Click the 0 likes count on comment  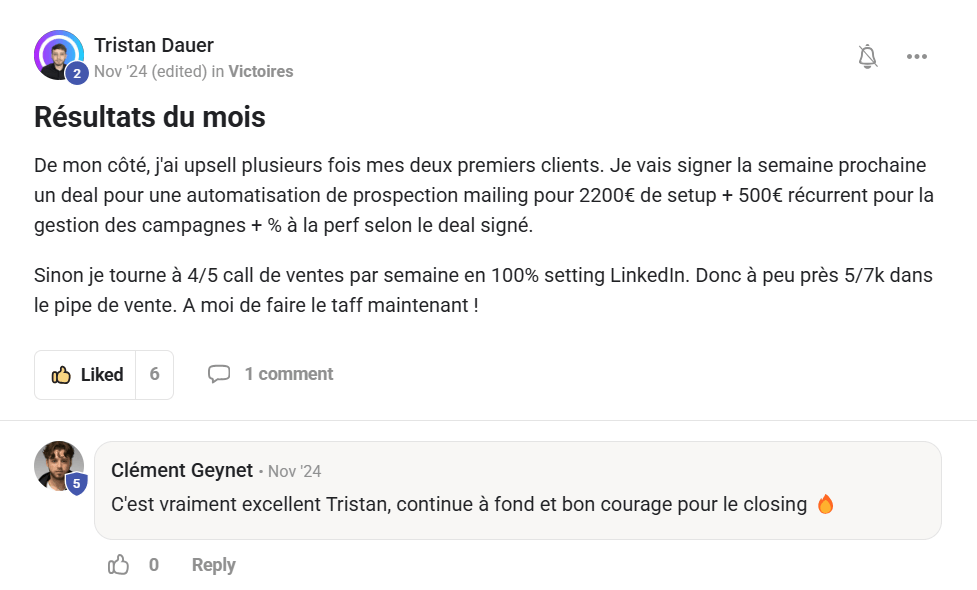tap(154, 565)
